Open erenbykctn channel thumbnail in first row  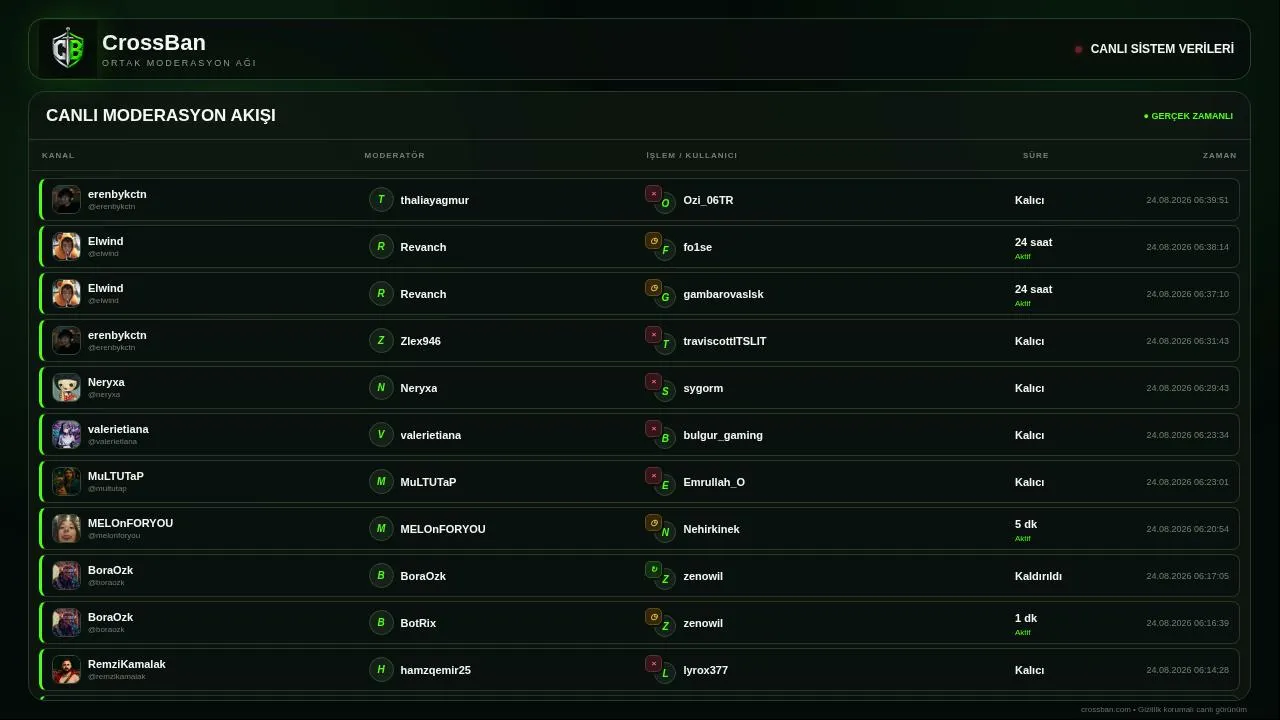tap(66, 199)
